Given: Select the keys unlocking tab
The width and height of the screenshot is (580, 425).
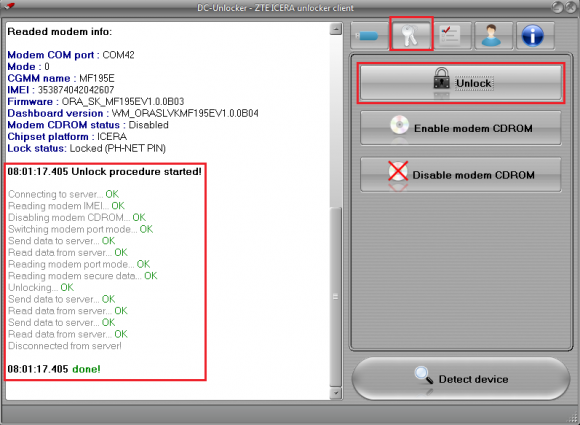Looking at the screenshot, I should click(411, 34).
